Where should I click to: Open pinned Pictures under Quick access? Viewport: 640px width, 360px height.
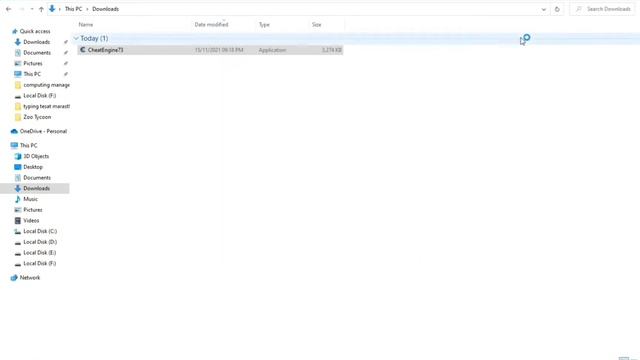(33, 63)
